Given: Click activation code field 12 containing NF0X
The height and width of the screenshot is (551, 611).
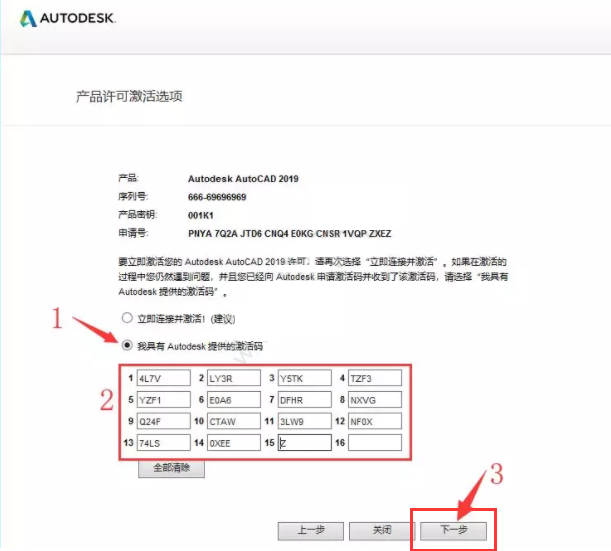Looking at the screenshot, I should (375, 421).
